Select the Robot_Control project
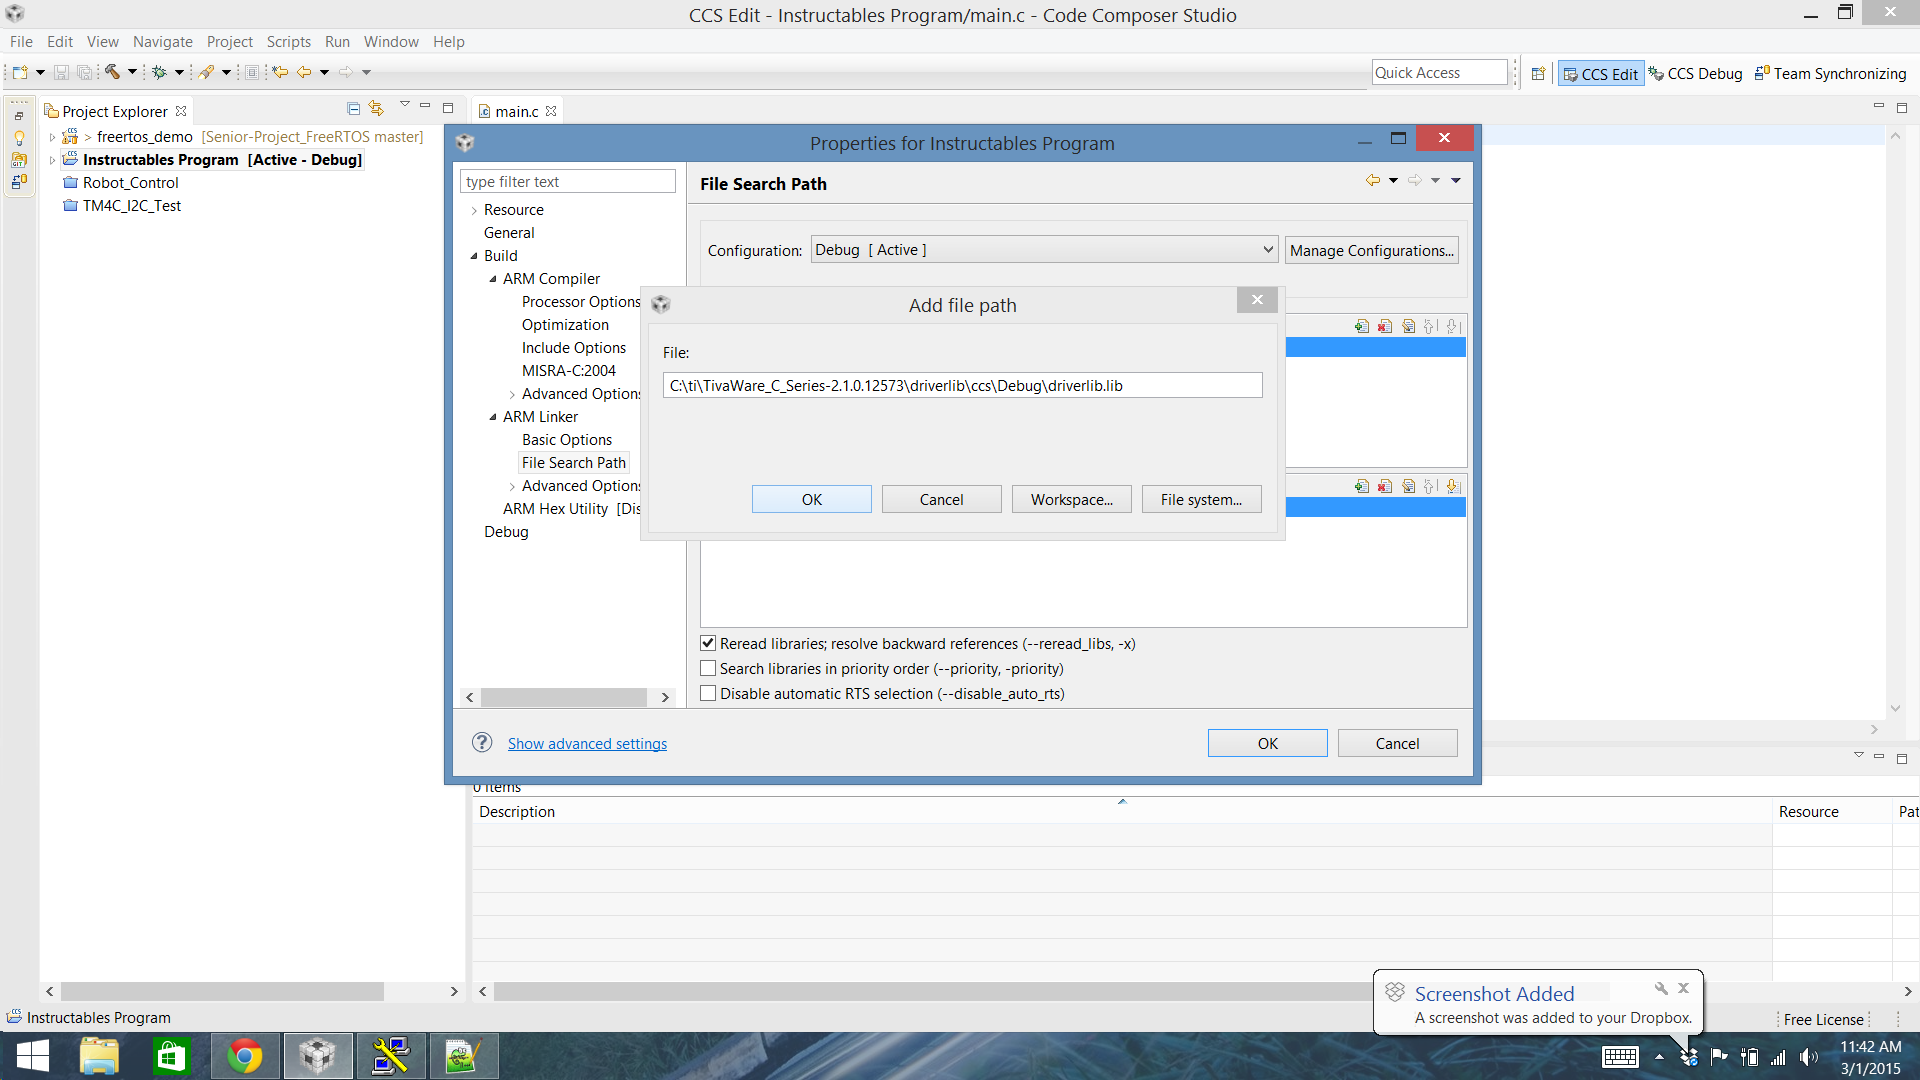The width and height of the screenshot is (1920, 1080). 130,183
